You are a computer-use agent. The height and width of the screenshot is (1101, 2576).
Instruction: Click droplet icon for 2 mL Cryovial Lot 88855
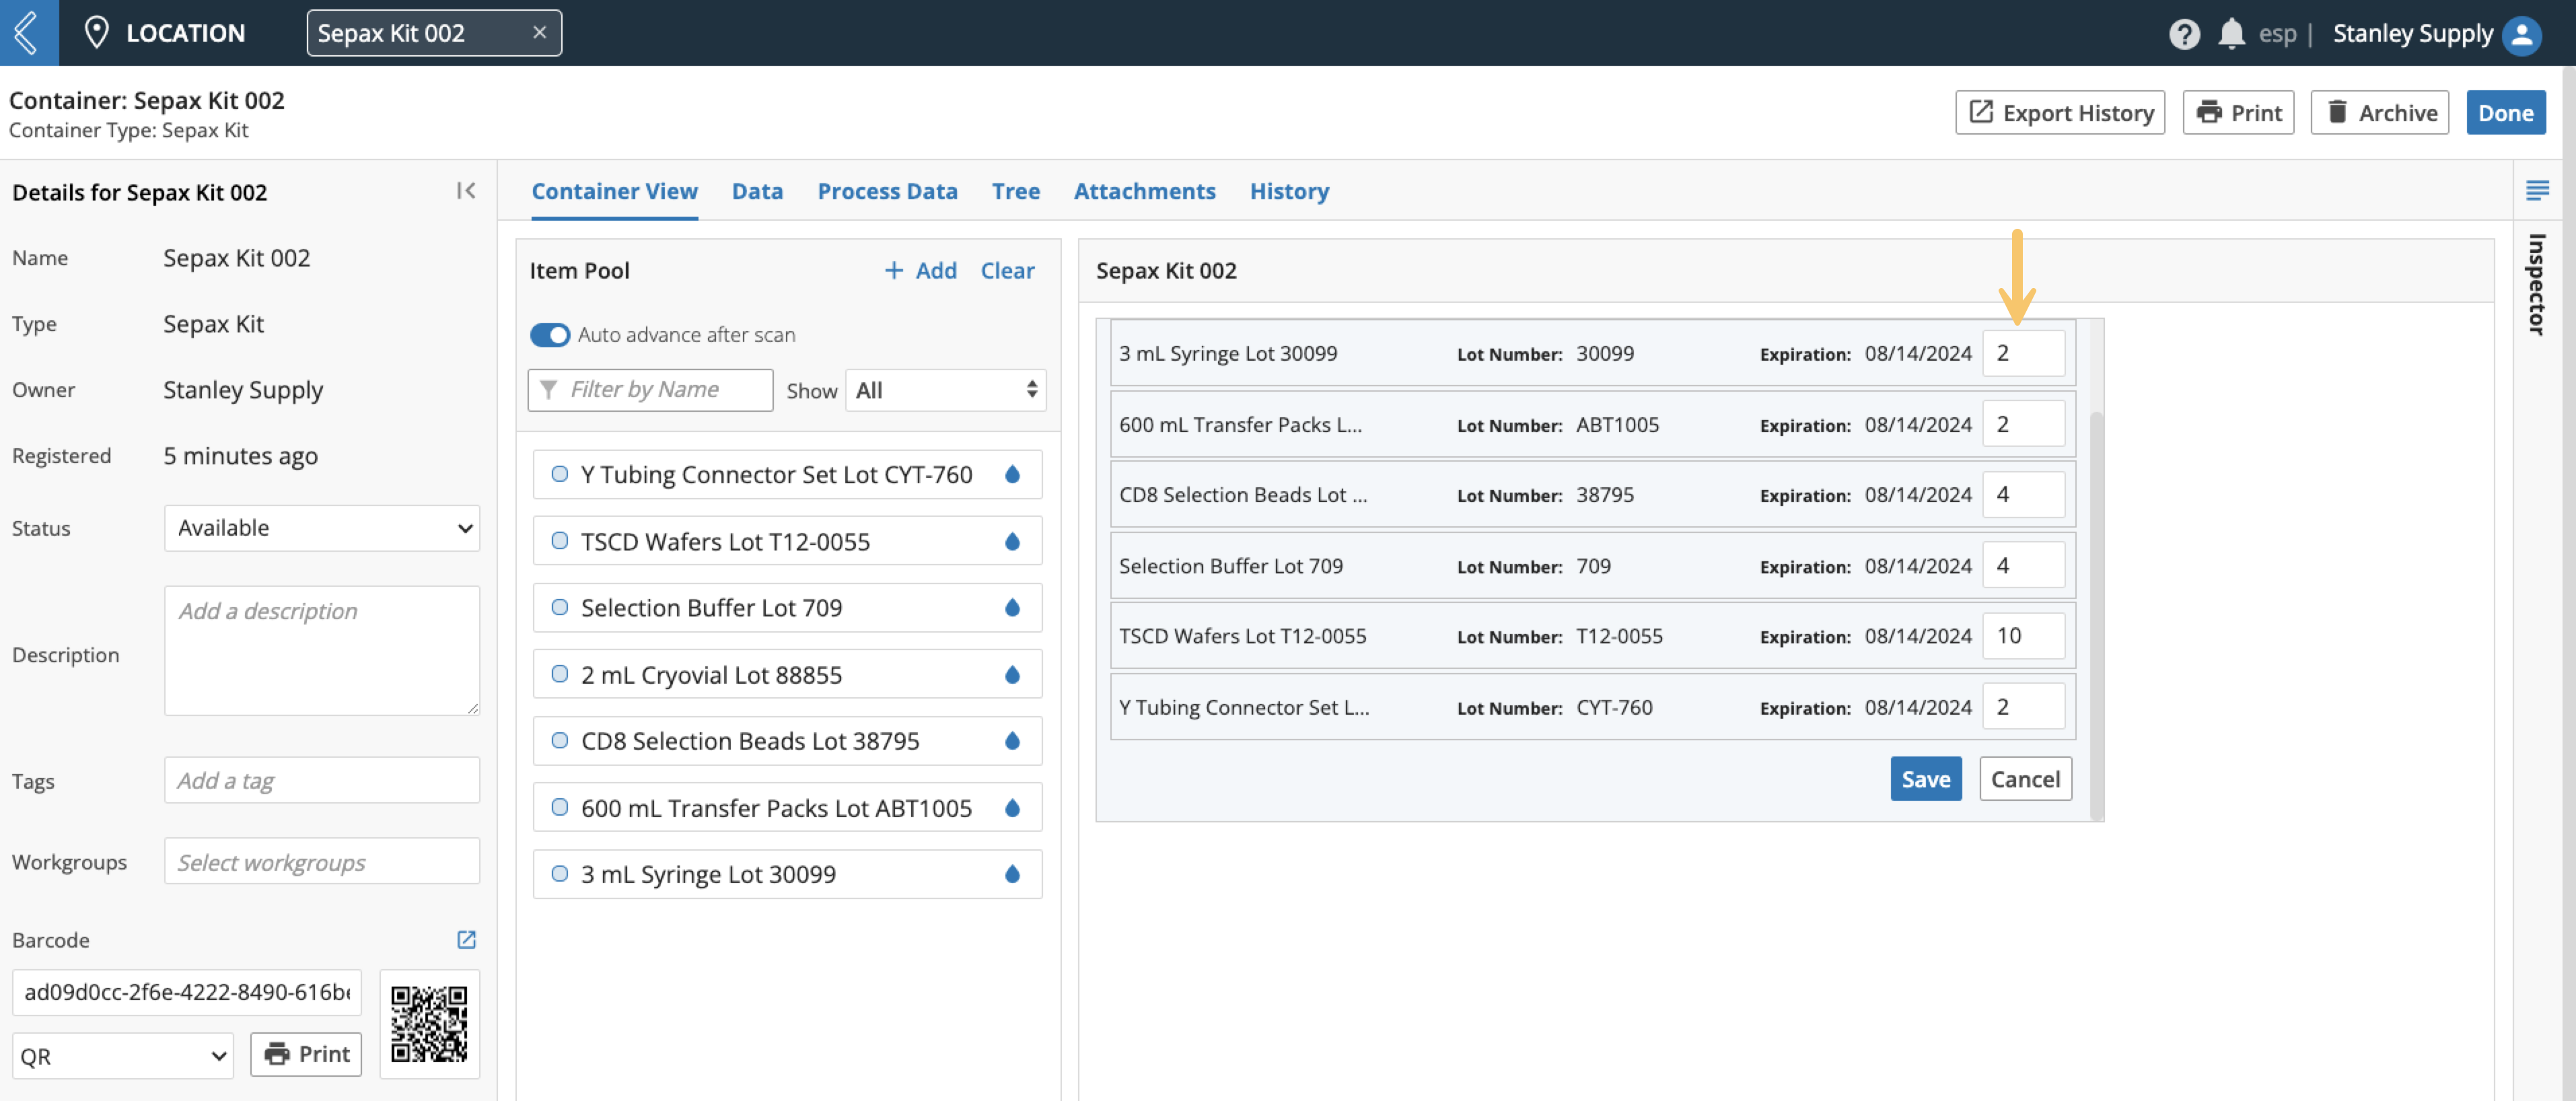point(1012,675)
